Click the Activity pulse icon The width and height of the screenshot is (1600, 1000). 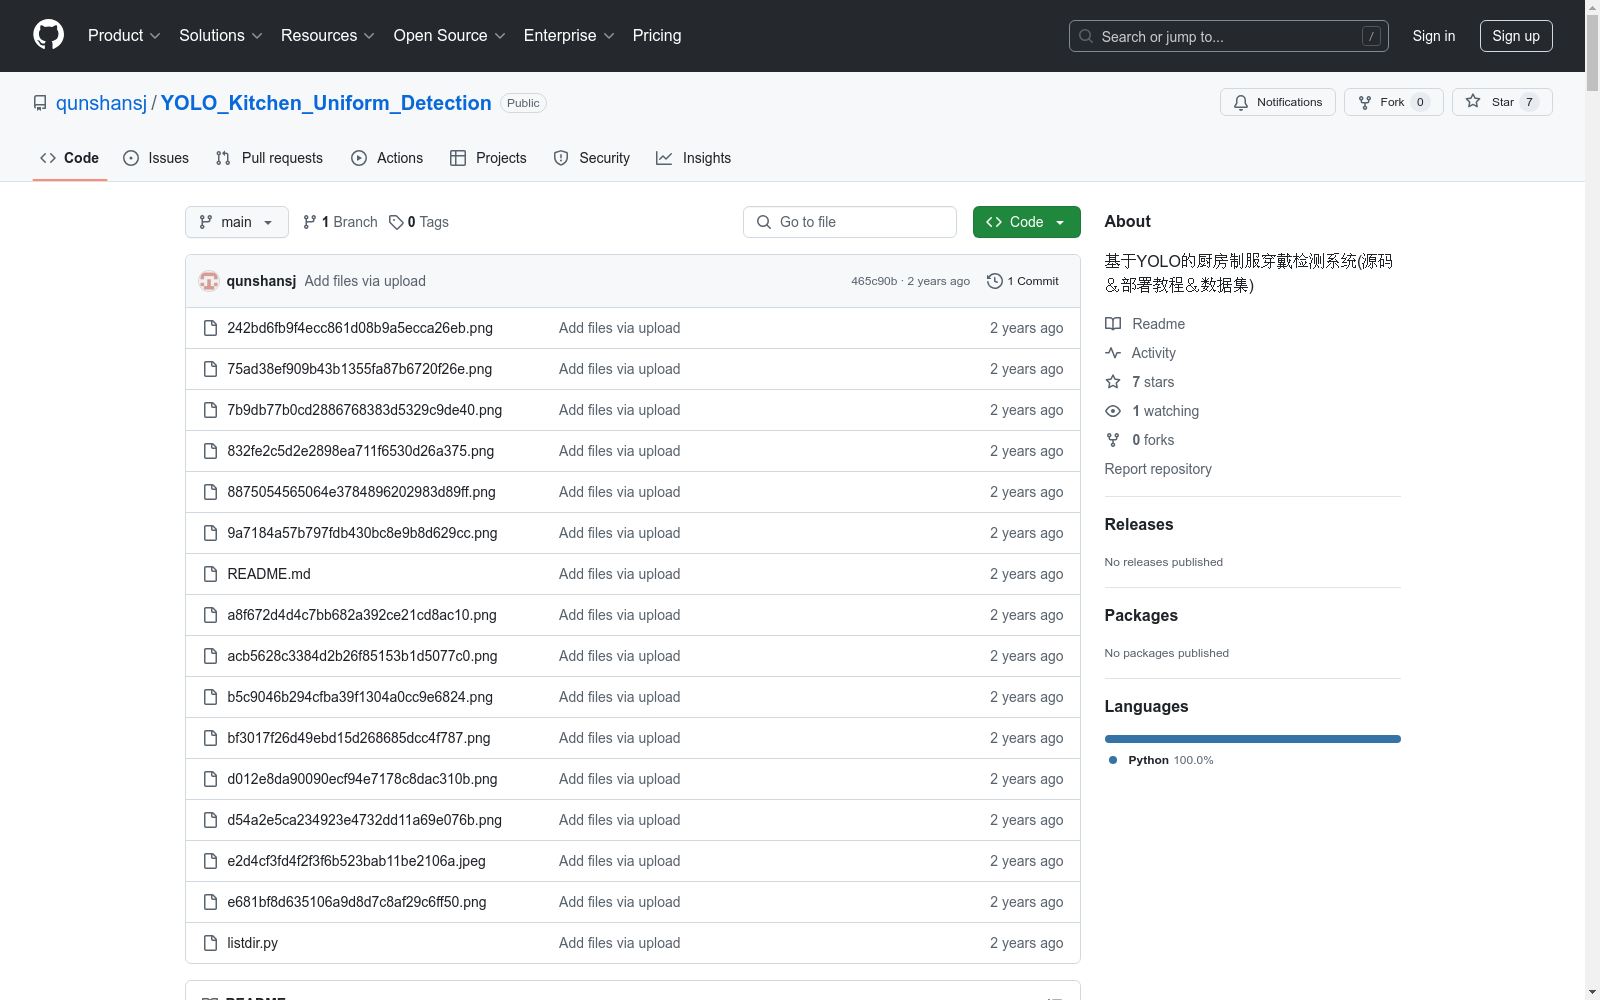tap(1113, 353)
